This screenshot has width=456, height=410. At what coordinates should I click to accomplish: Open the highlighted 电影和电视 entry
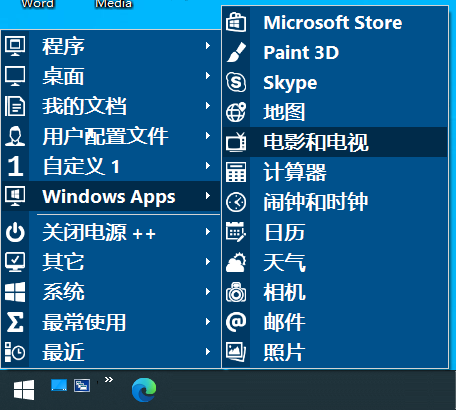pos(335,142)
